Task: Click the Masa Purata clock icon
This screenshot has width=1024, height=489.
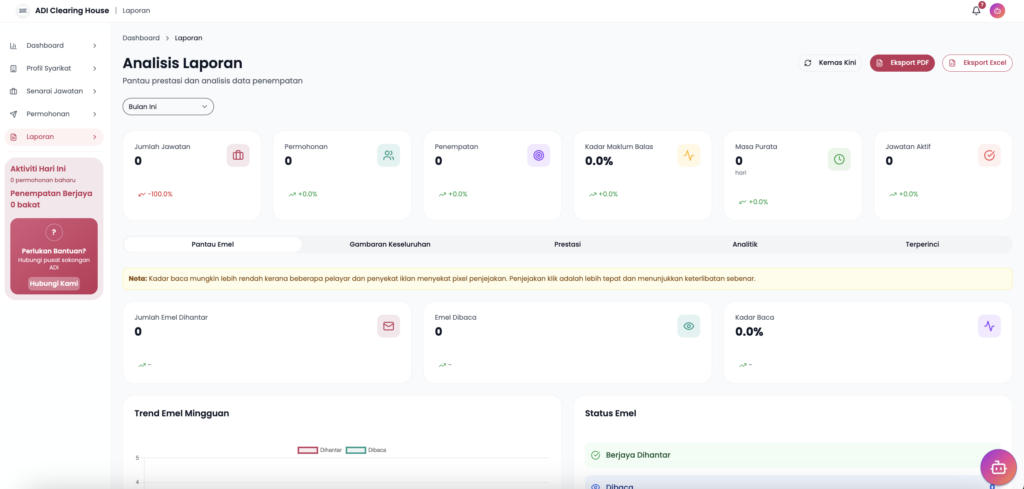Action: [x=839, y=159]
